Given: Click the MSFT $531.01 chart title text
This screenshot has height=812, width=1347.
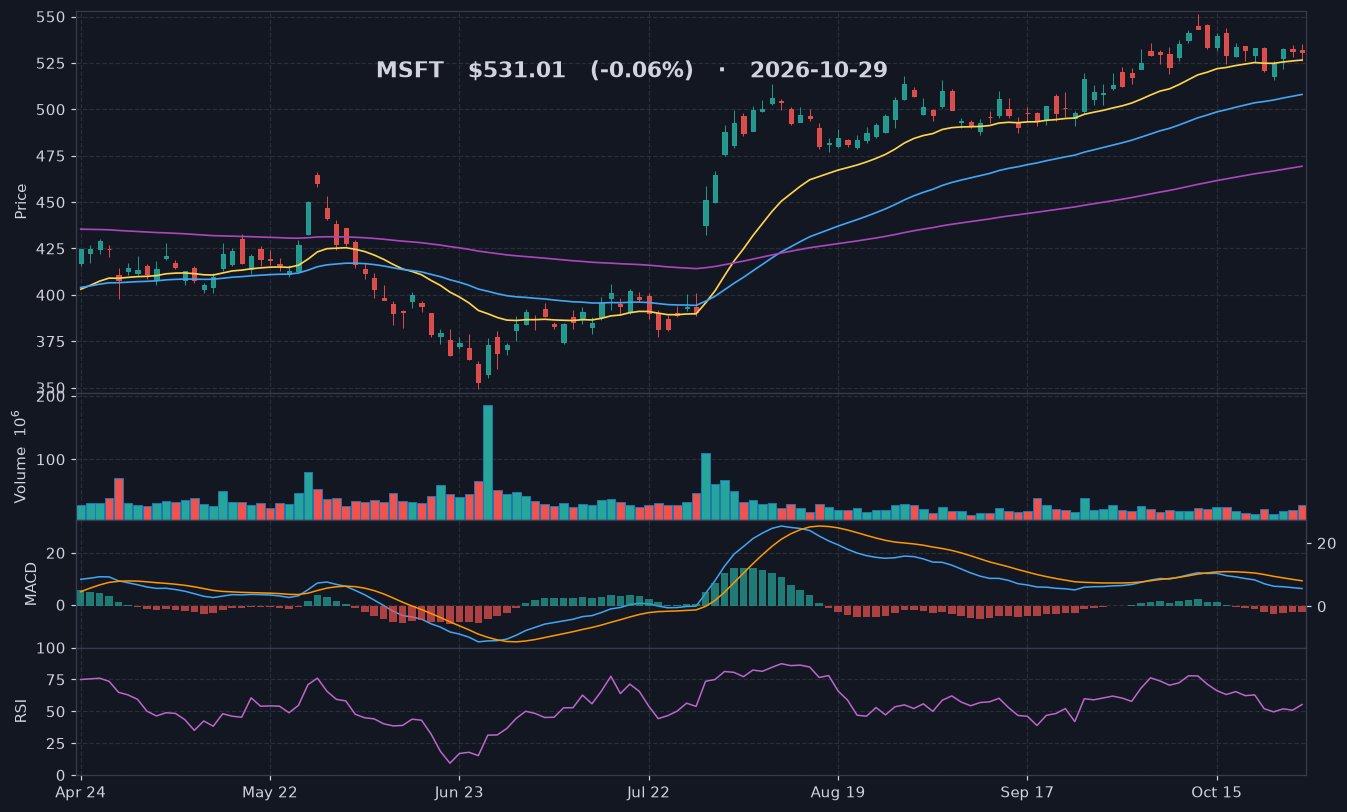Looking at the screenshot, I should pos(632,71).
